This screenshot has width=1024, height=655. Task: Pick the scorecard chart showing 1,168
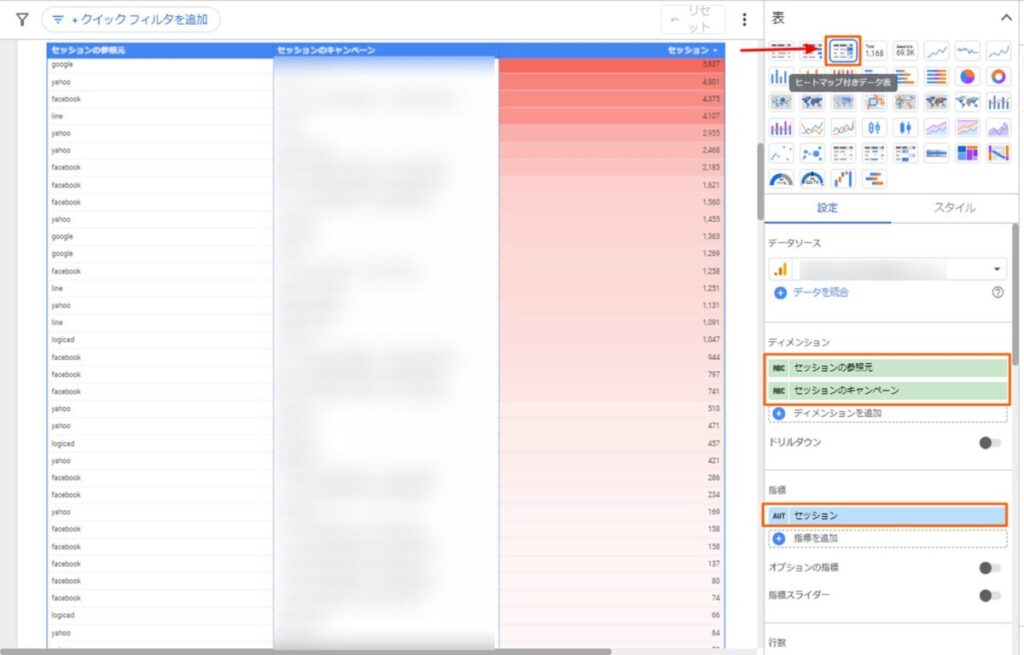click(x=875, y=51)
